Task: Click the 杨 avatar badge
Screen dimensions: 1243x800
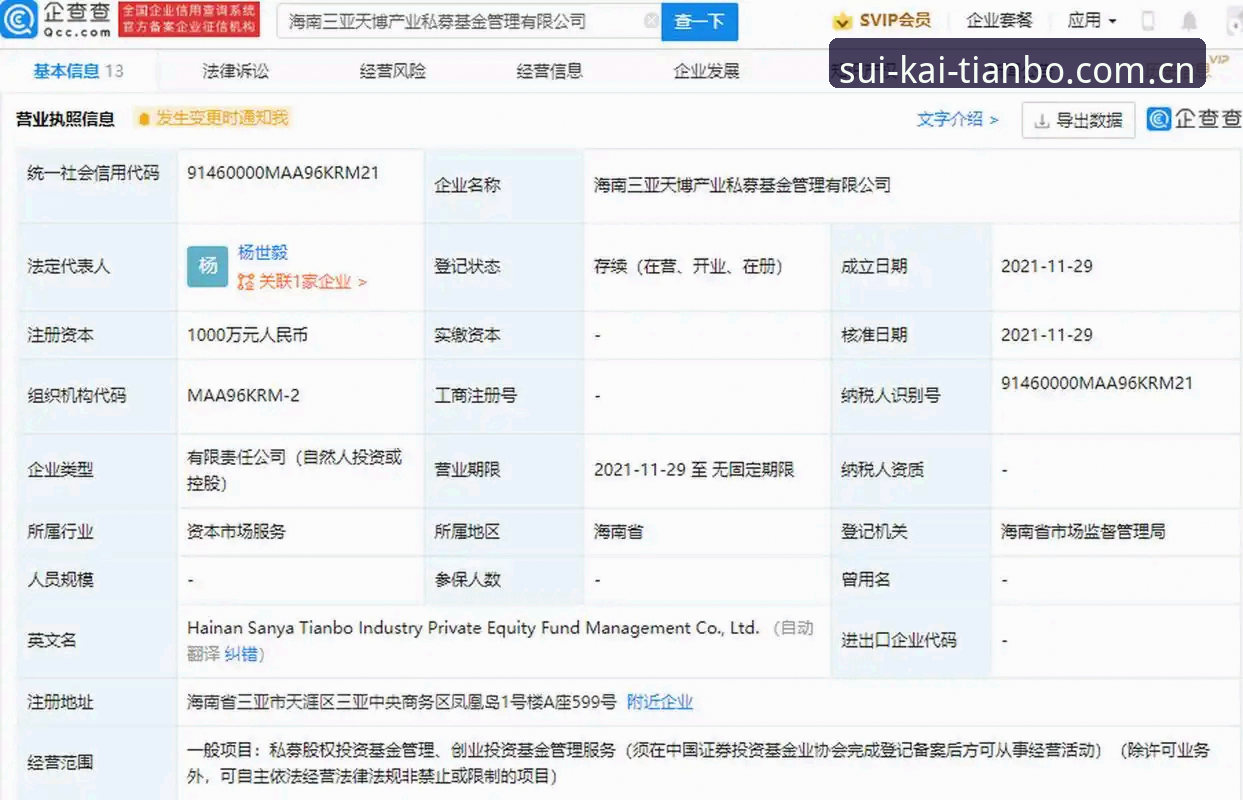Action: [x=207, y=266]
